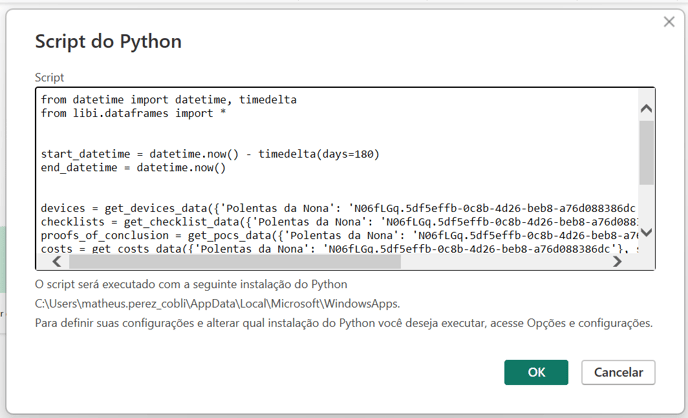Click the 'devices = get_devices_data' line
The width and height of the screenshot is (688, 418).
338,208
